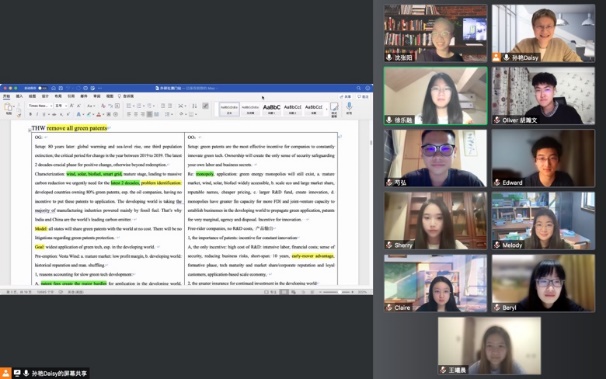Open the font size dropdown

coord(61,105)
